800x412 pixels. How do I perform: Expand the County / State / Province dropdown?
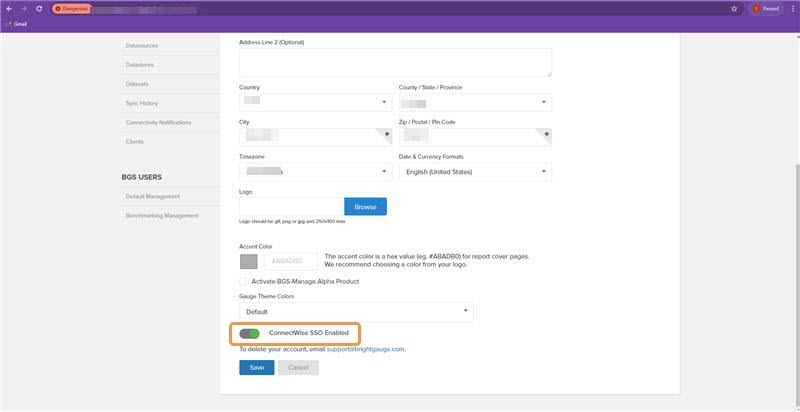475,102
